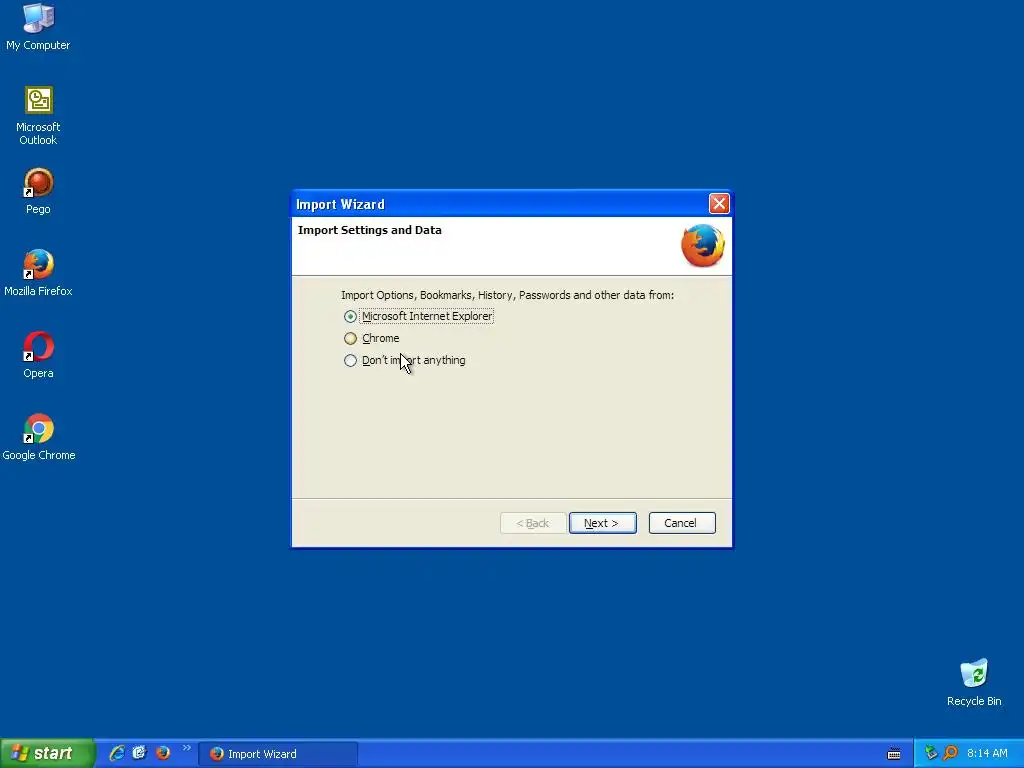
Task: Open My Computer desktop icon
Action: point(38,27)
